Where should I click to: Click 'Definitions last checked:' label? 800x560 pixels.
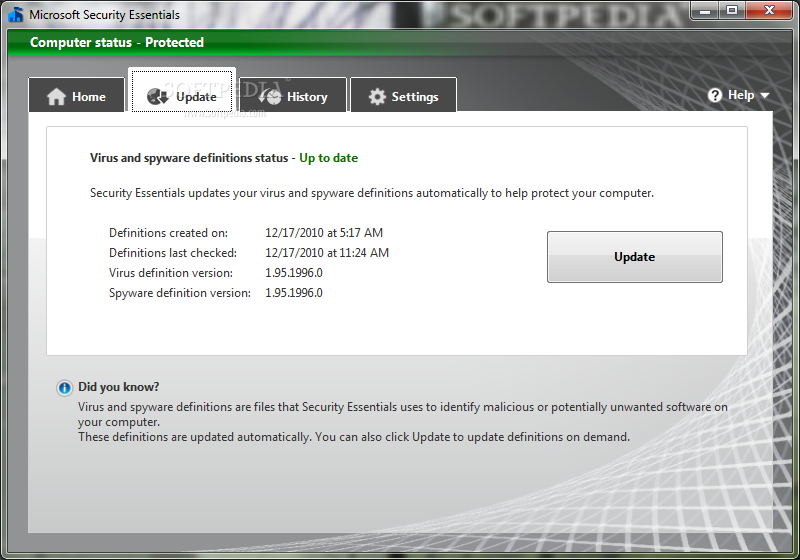coord(173,253)
